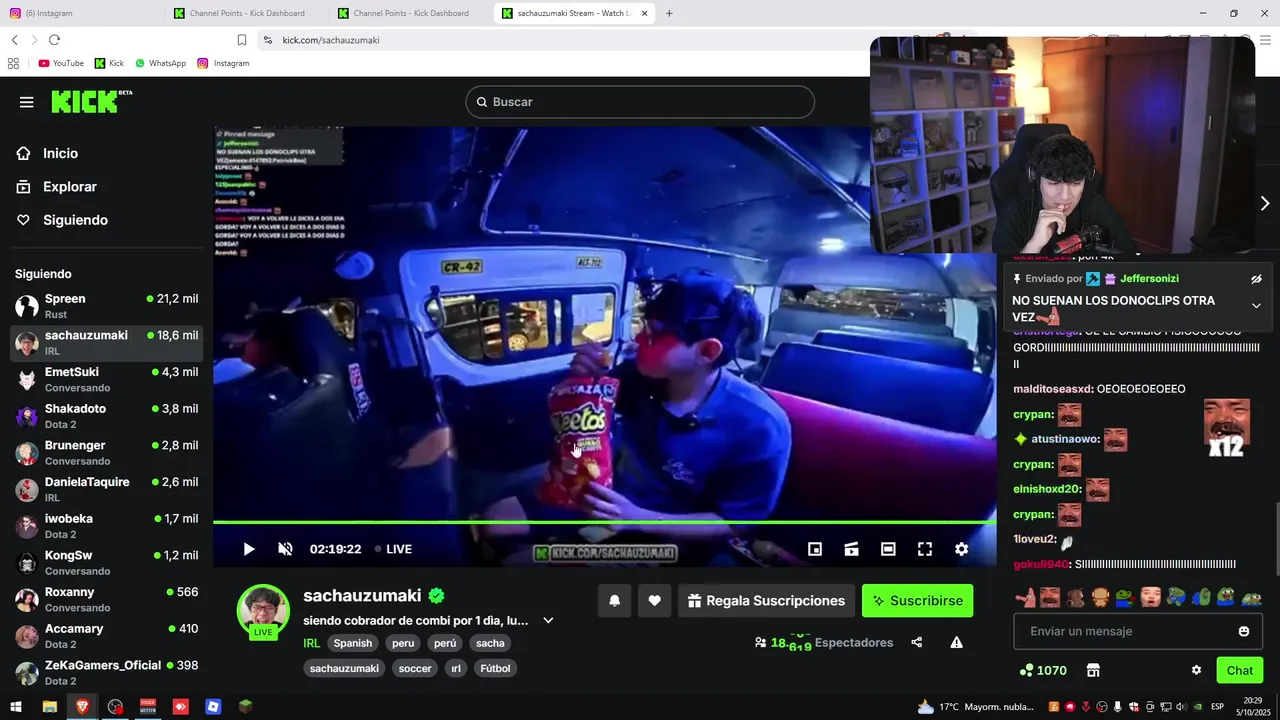The image size is (1280, 720).
Task: Bookmark this page
Action: (242, 40)
